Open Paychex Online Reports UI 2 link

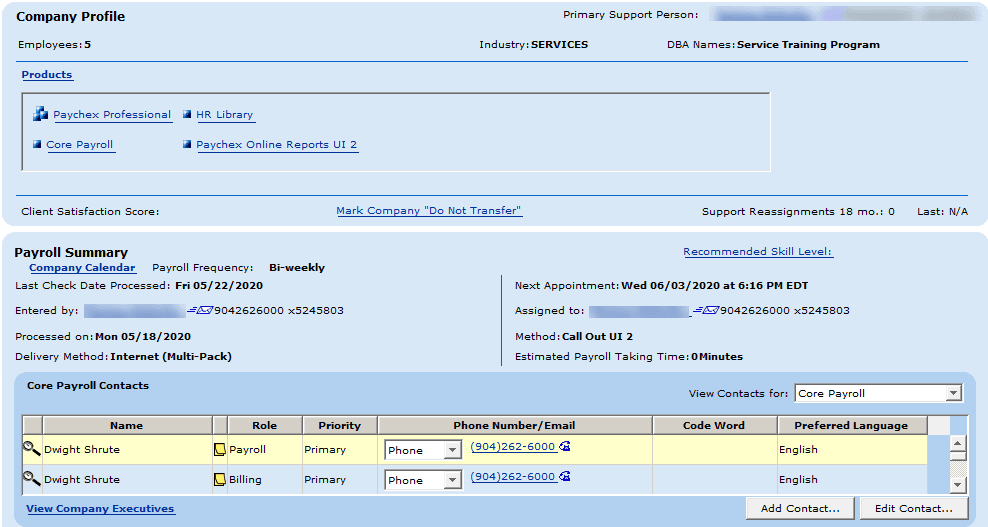click(277, 144)
